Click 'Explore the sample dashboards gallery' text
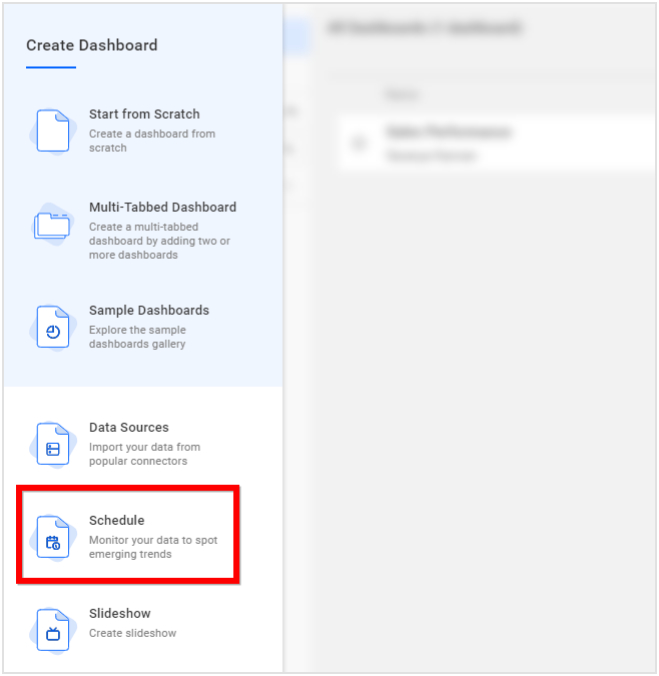Image resolution: width=659 pixels, height=676 pixels. pyautogui.click(x=137, y=337)
